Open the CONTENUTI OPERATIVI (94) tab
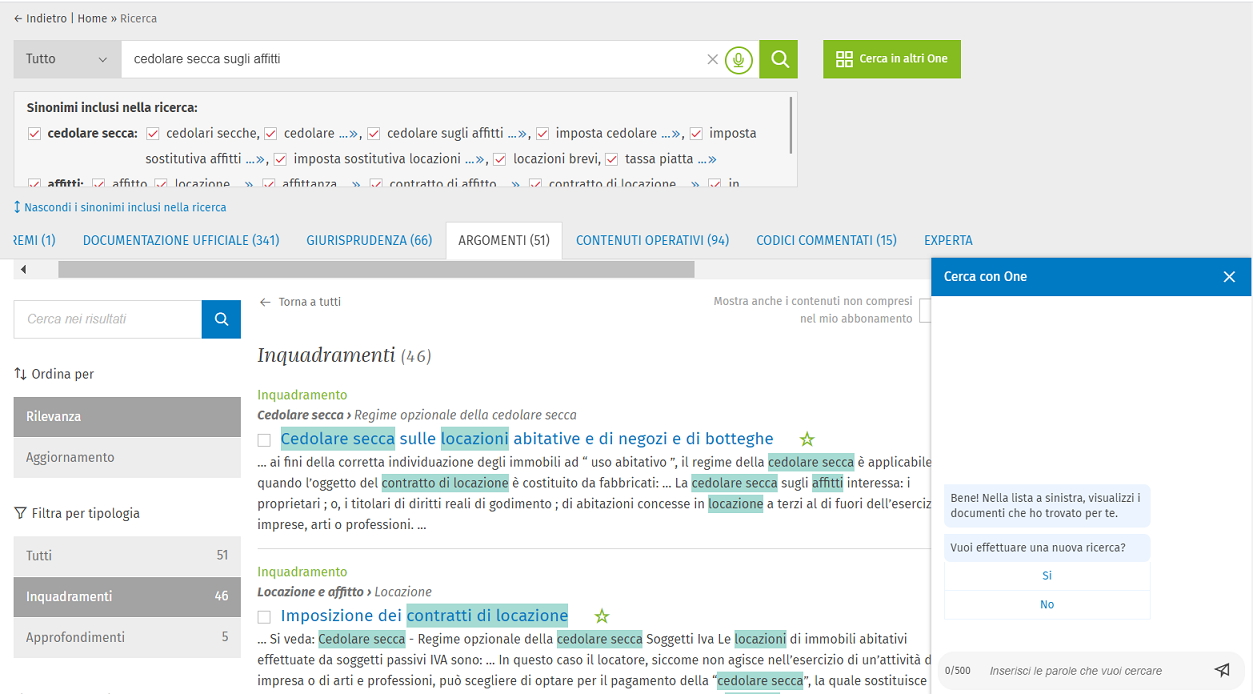Image resolution: width=1253 pixels, height=694 pixels. click(x=652, y=240)
